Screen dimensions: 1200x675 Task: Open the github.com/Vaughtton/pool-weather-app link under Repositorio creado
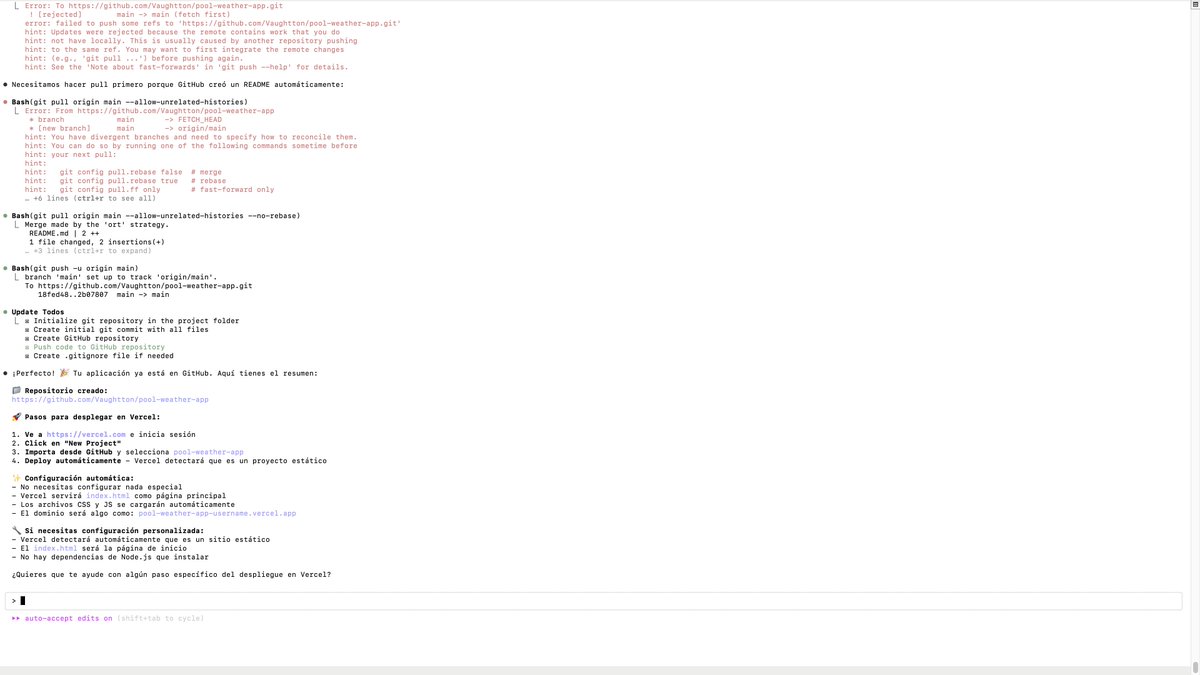coord(110,399)
